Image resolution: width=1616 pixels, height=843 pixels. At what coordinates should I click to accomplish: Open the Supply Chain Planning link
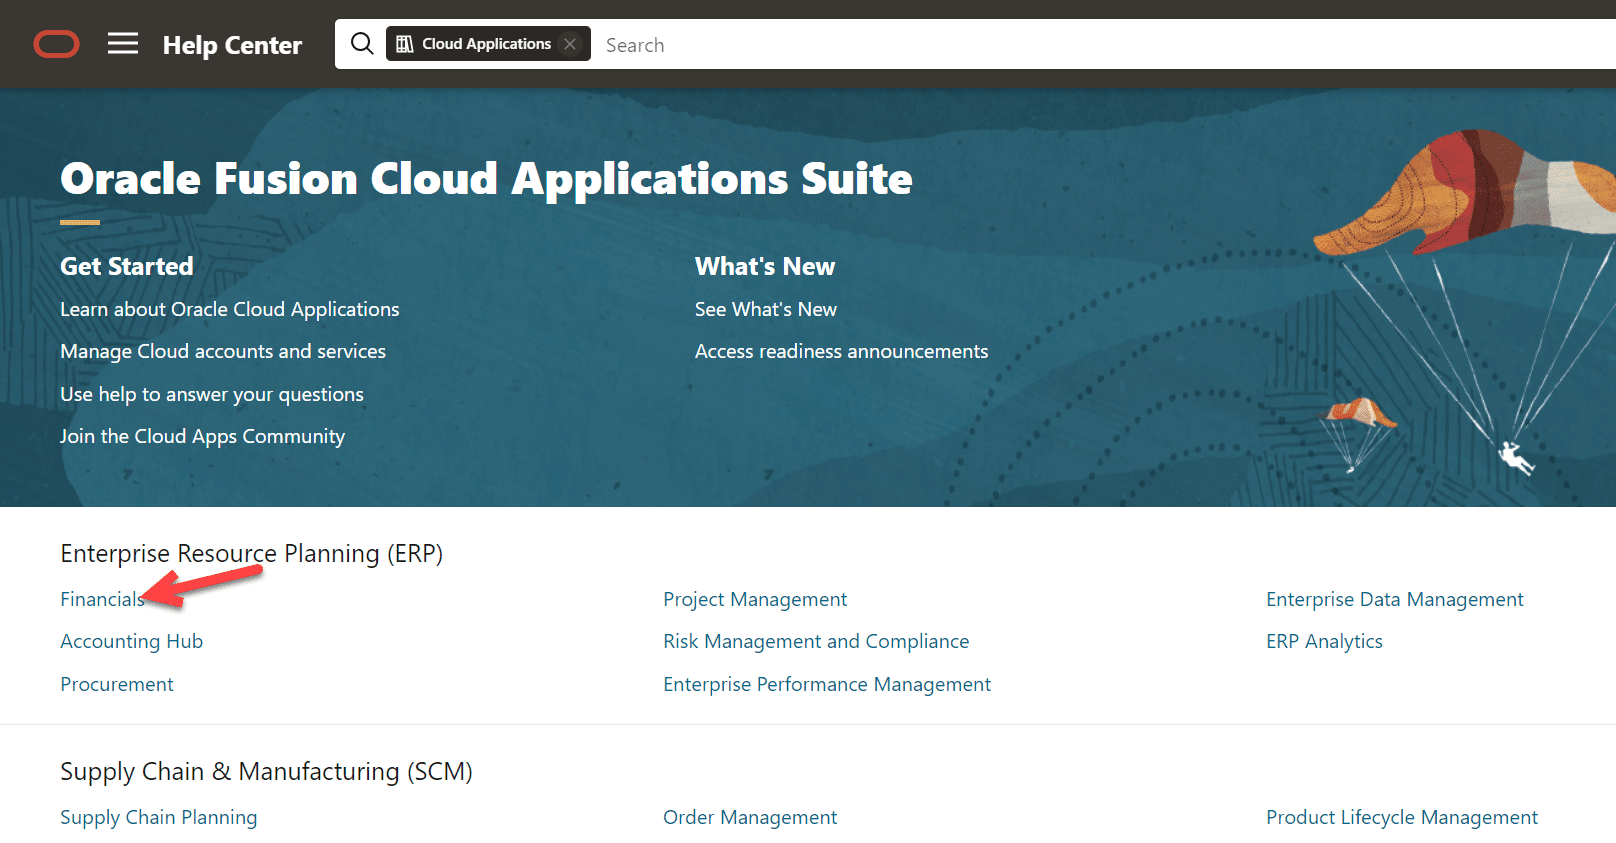[158, 817]
